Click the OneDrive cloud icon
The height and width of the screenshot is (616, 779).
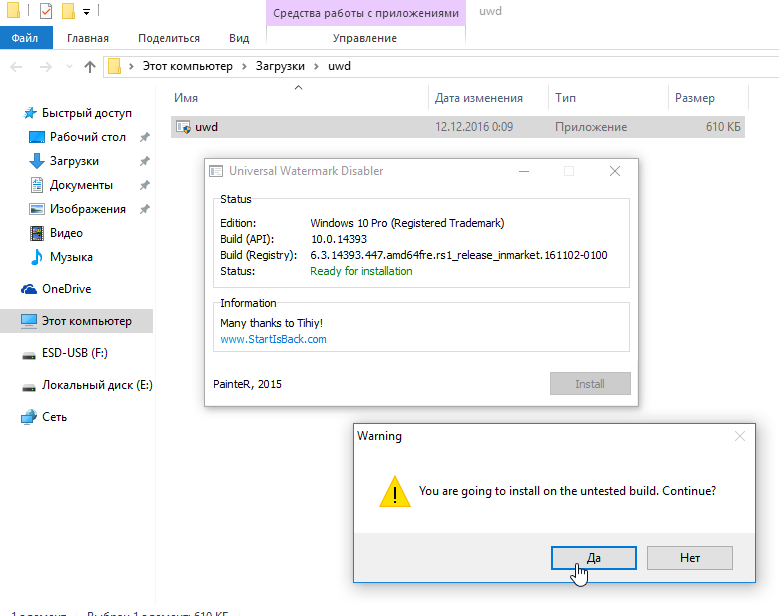point(29,289)
